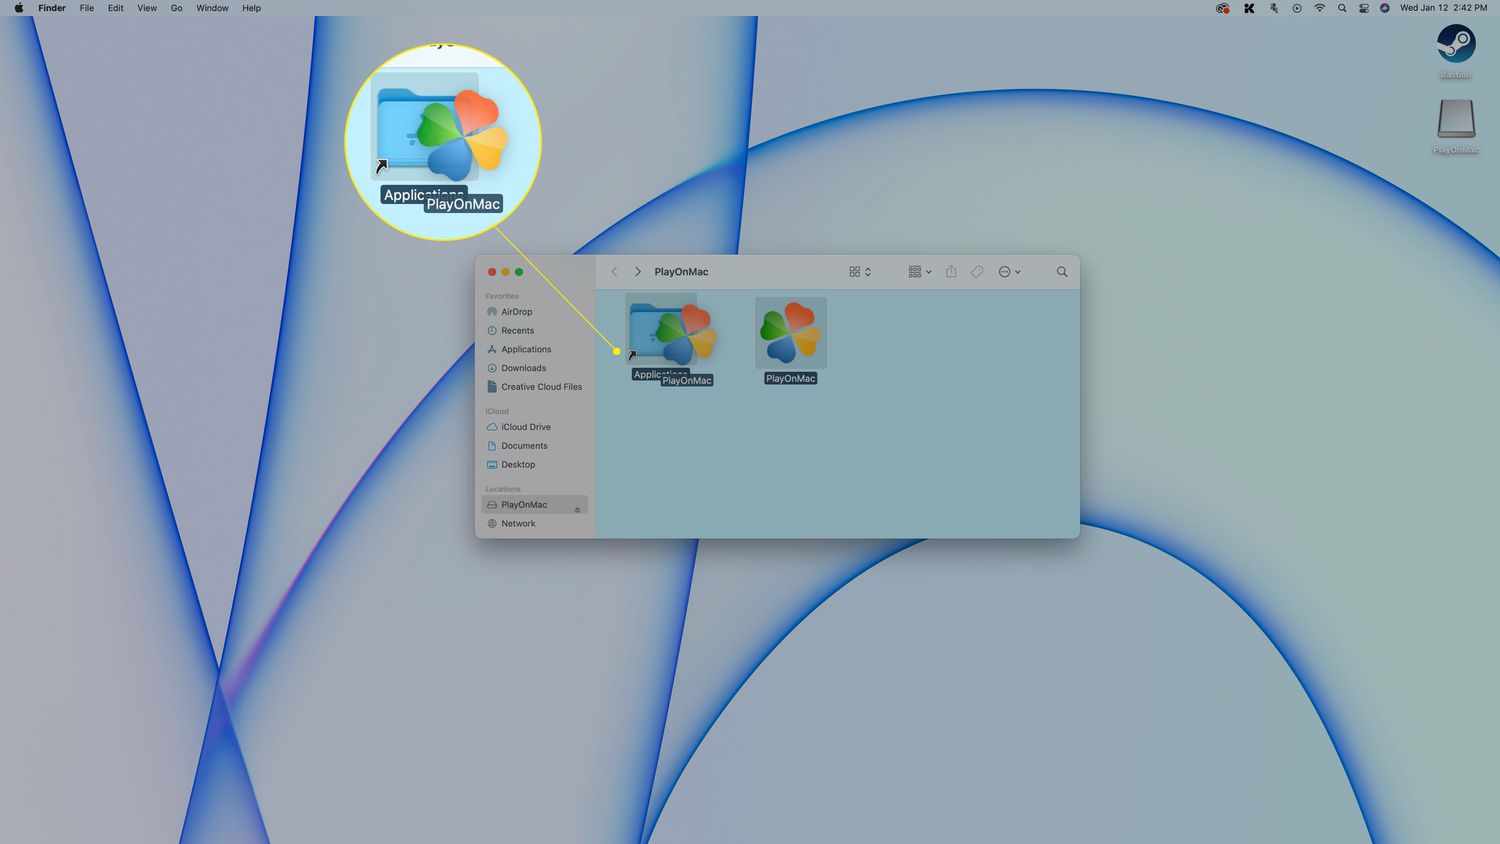1500x844 pixels.
Task: Select Downloads in Finder sidebar
Action: 523,368
